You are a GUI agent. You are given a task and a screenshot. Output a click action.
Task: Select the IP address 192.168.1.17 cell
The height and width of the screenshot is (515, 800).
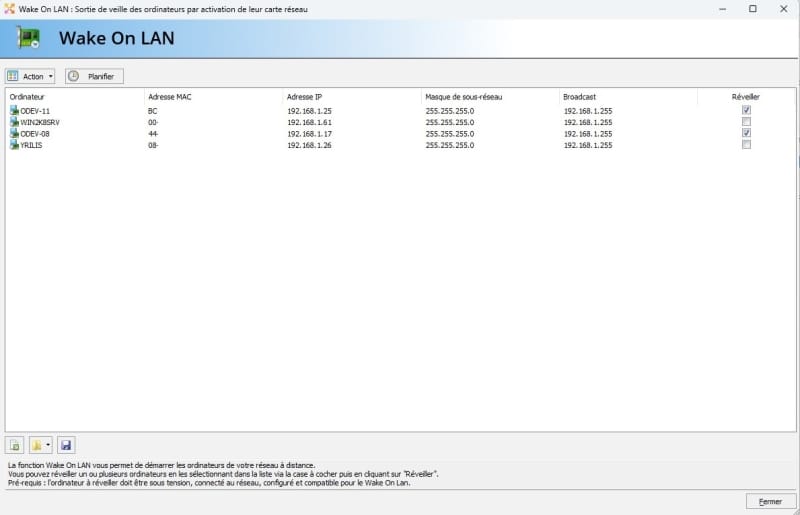[309, 133]
